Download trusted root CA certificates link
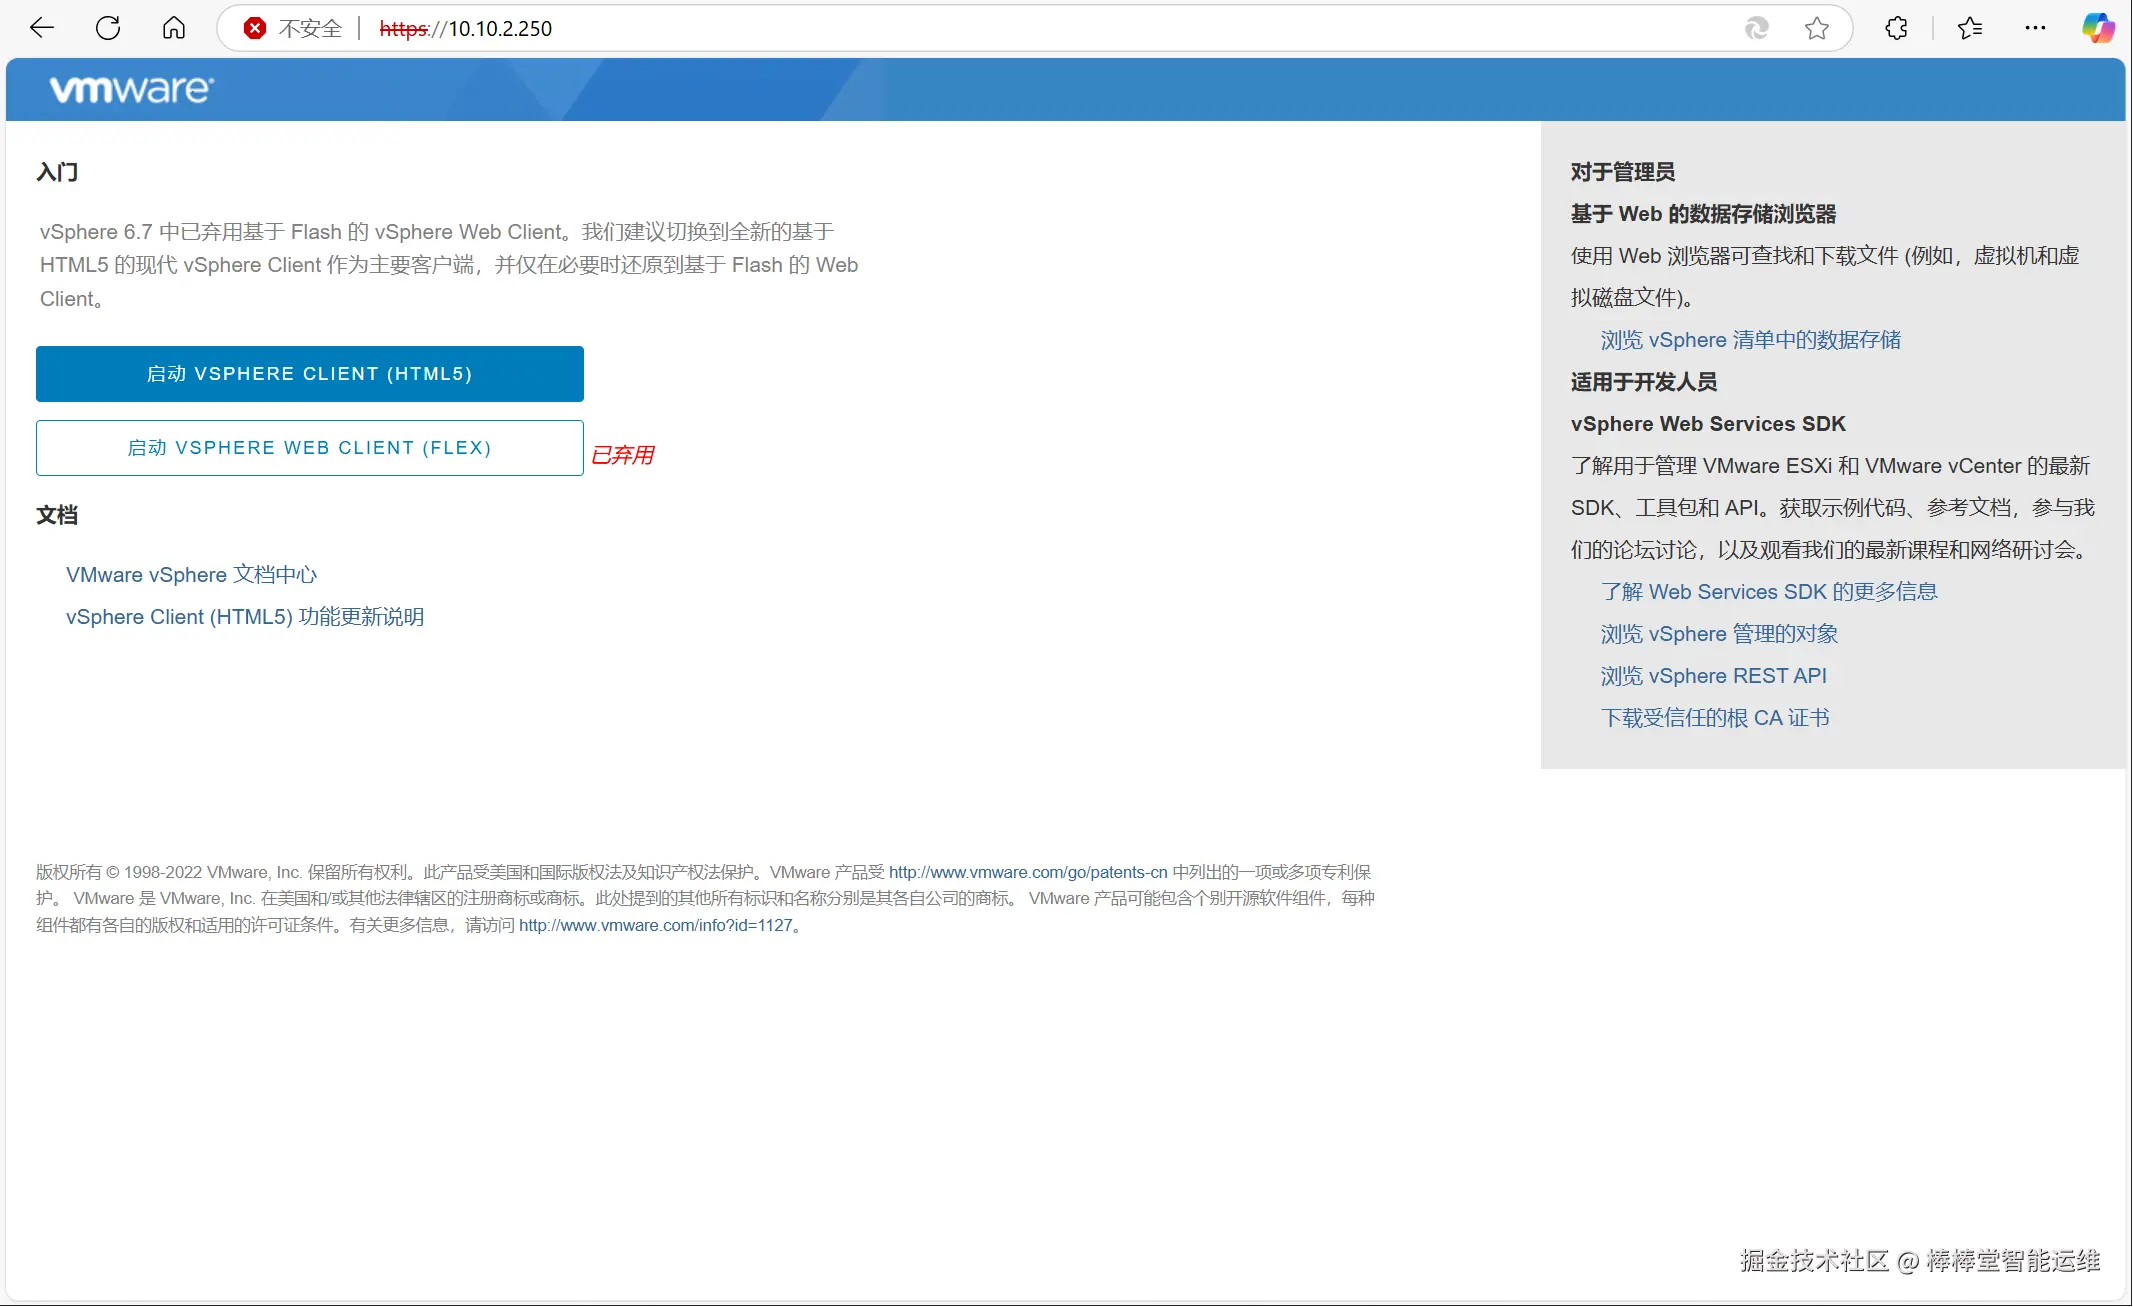This screenshot has width=2133, height=1307. [x=1714, y=718]
